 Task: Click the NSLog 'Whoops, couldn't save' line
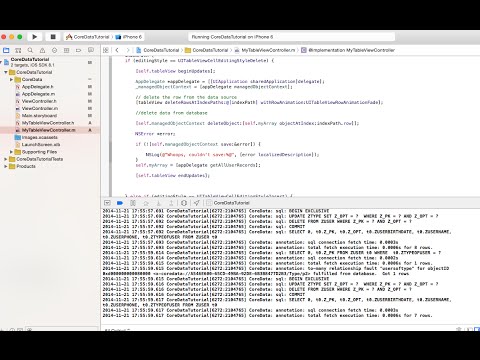tap(232, 155)
